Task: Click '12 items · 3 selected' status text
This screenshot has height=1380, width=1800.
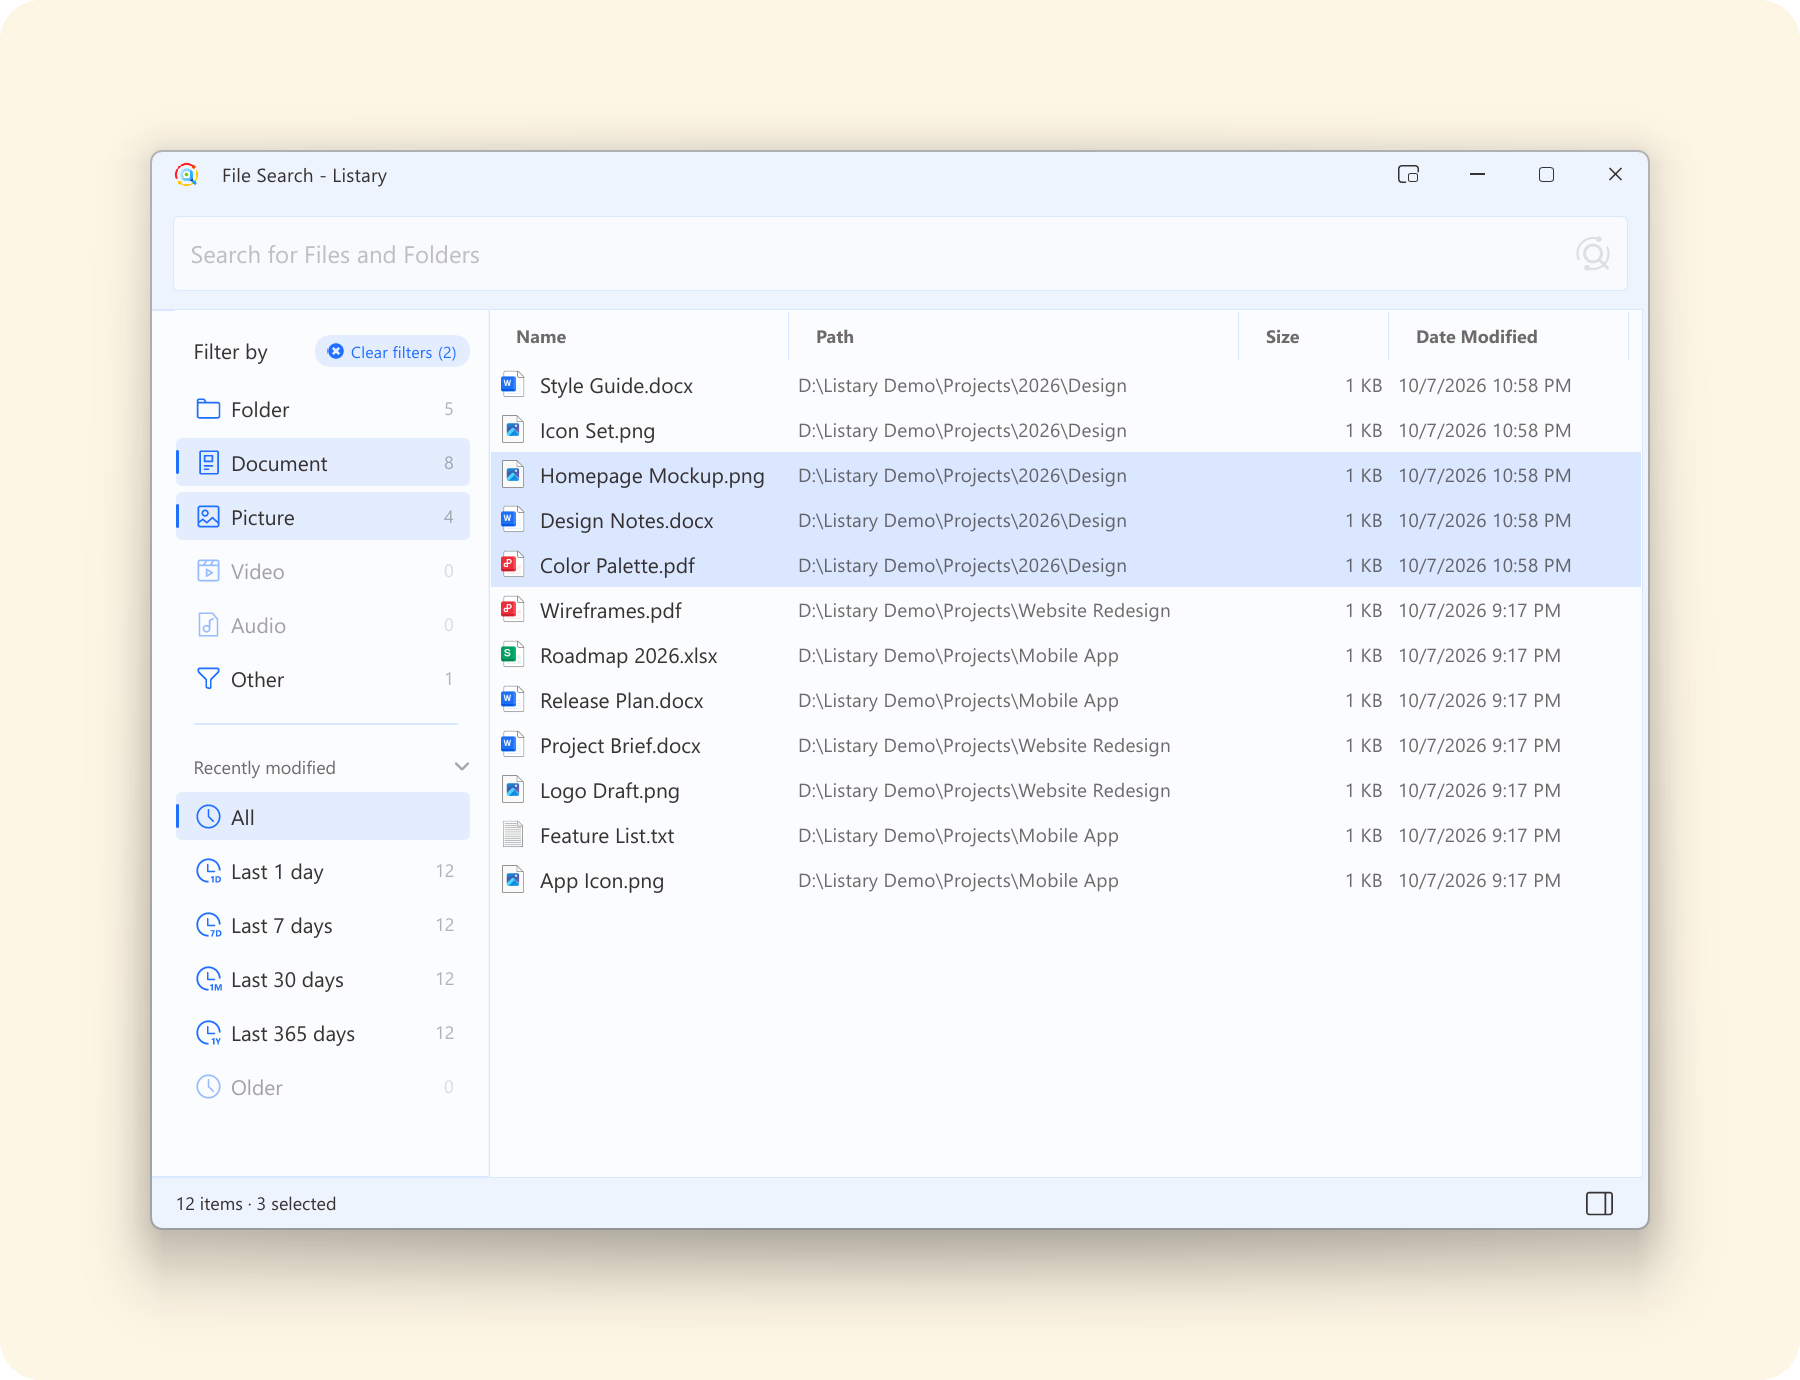Action: 256,1204
